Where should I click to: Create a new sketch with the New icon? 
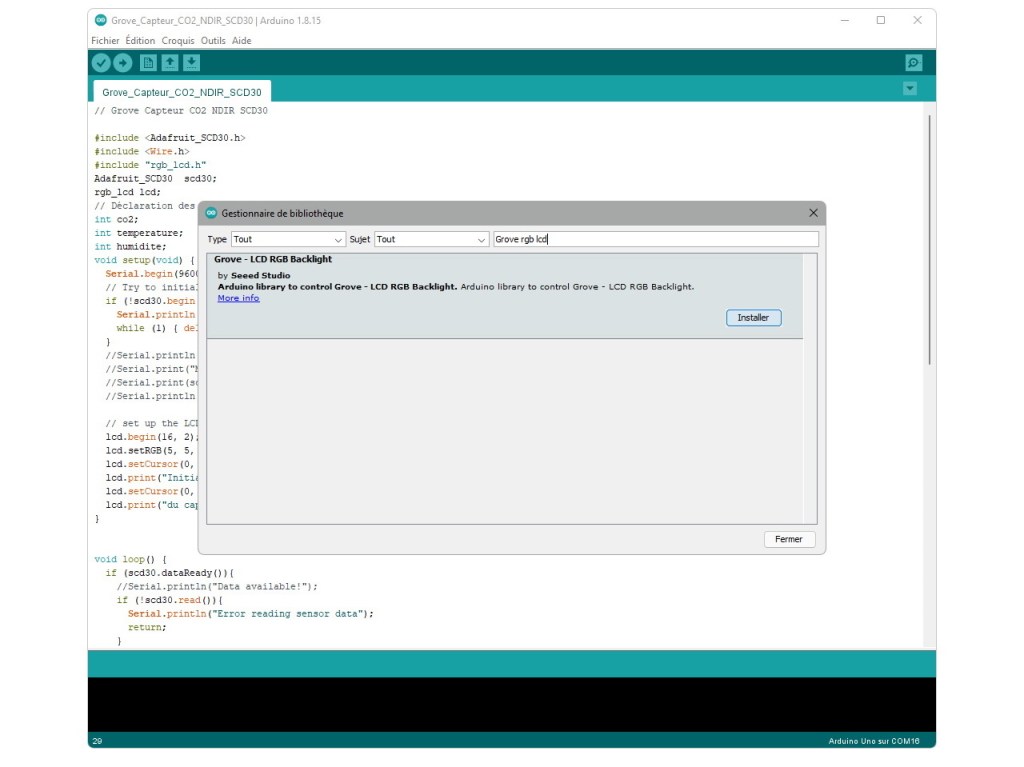coord(148,63)
